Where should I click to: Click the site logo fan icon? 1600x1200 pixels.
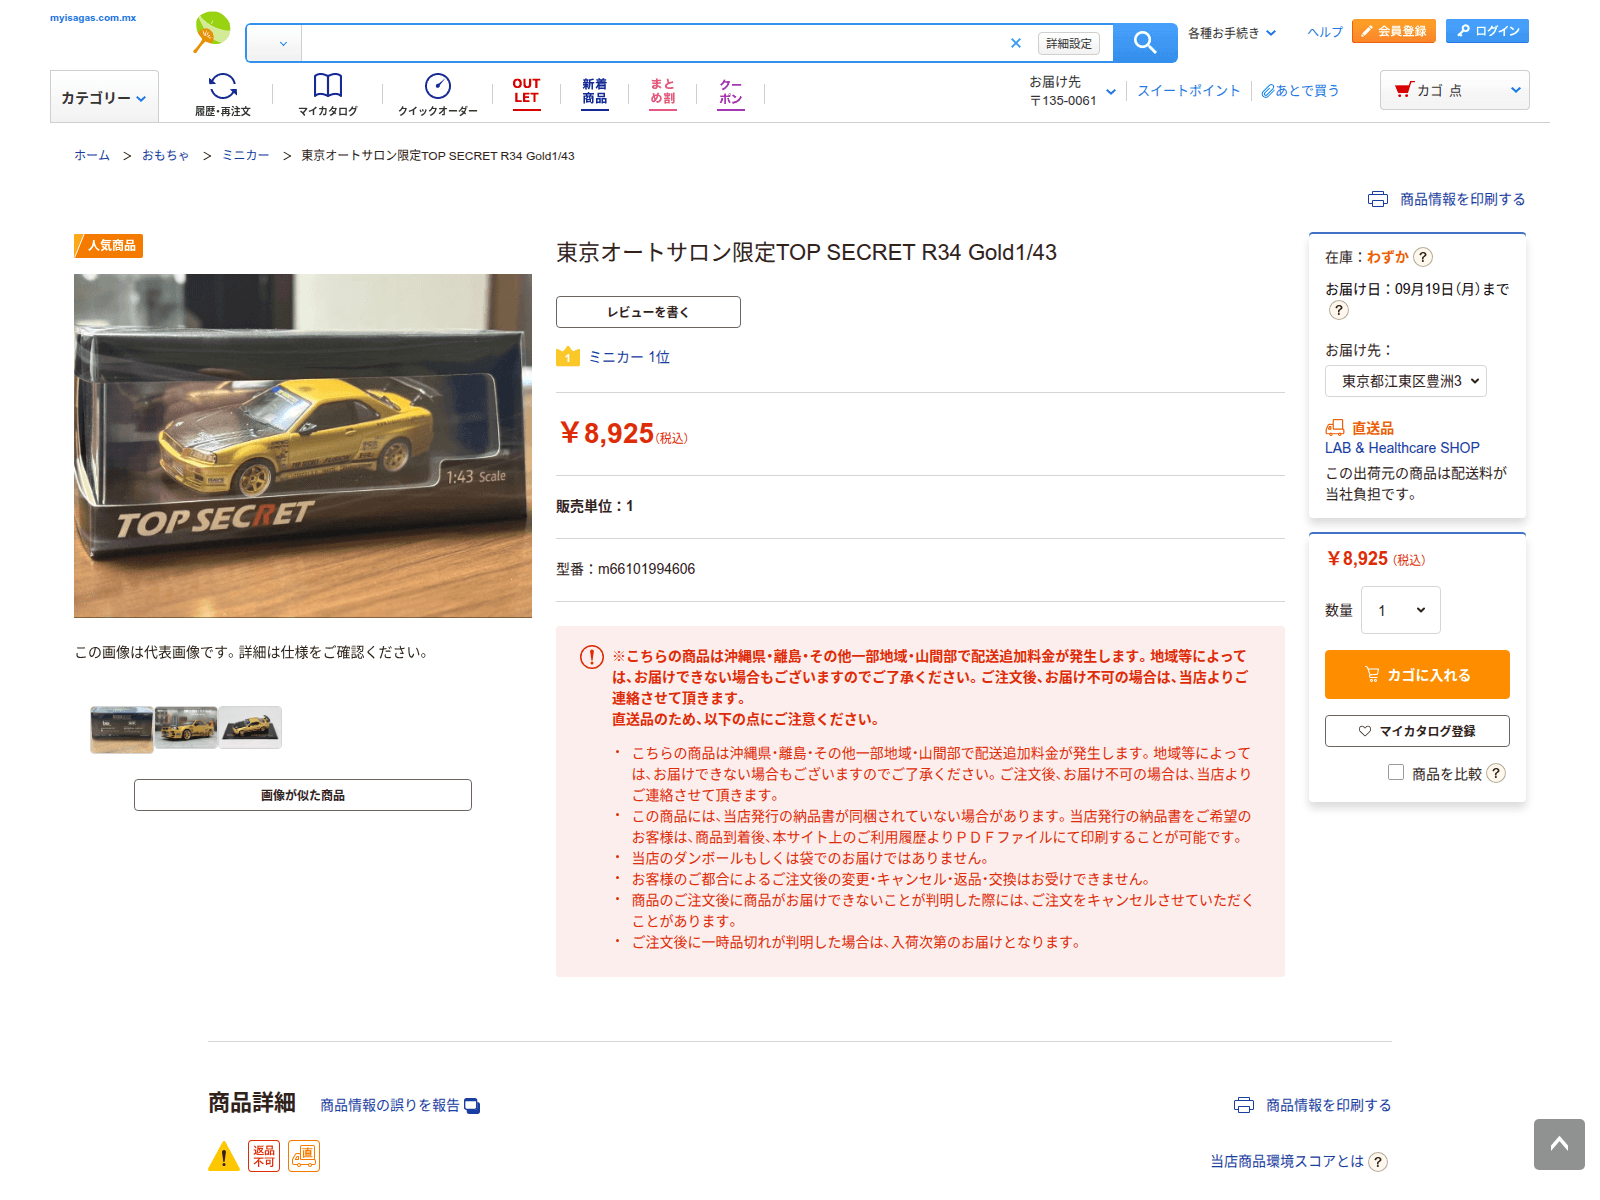tap(212, 32)
